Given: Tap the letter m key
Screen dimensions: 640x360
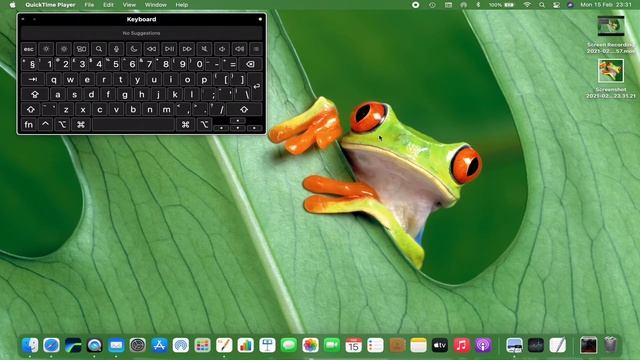Looking at the screenshot, I should (167, 109).
